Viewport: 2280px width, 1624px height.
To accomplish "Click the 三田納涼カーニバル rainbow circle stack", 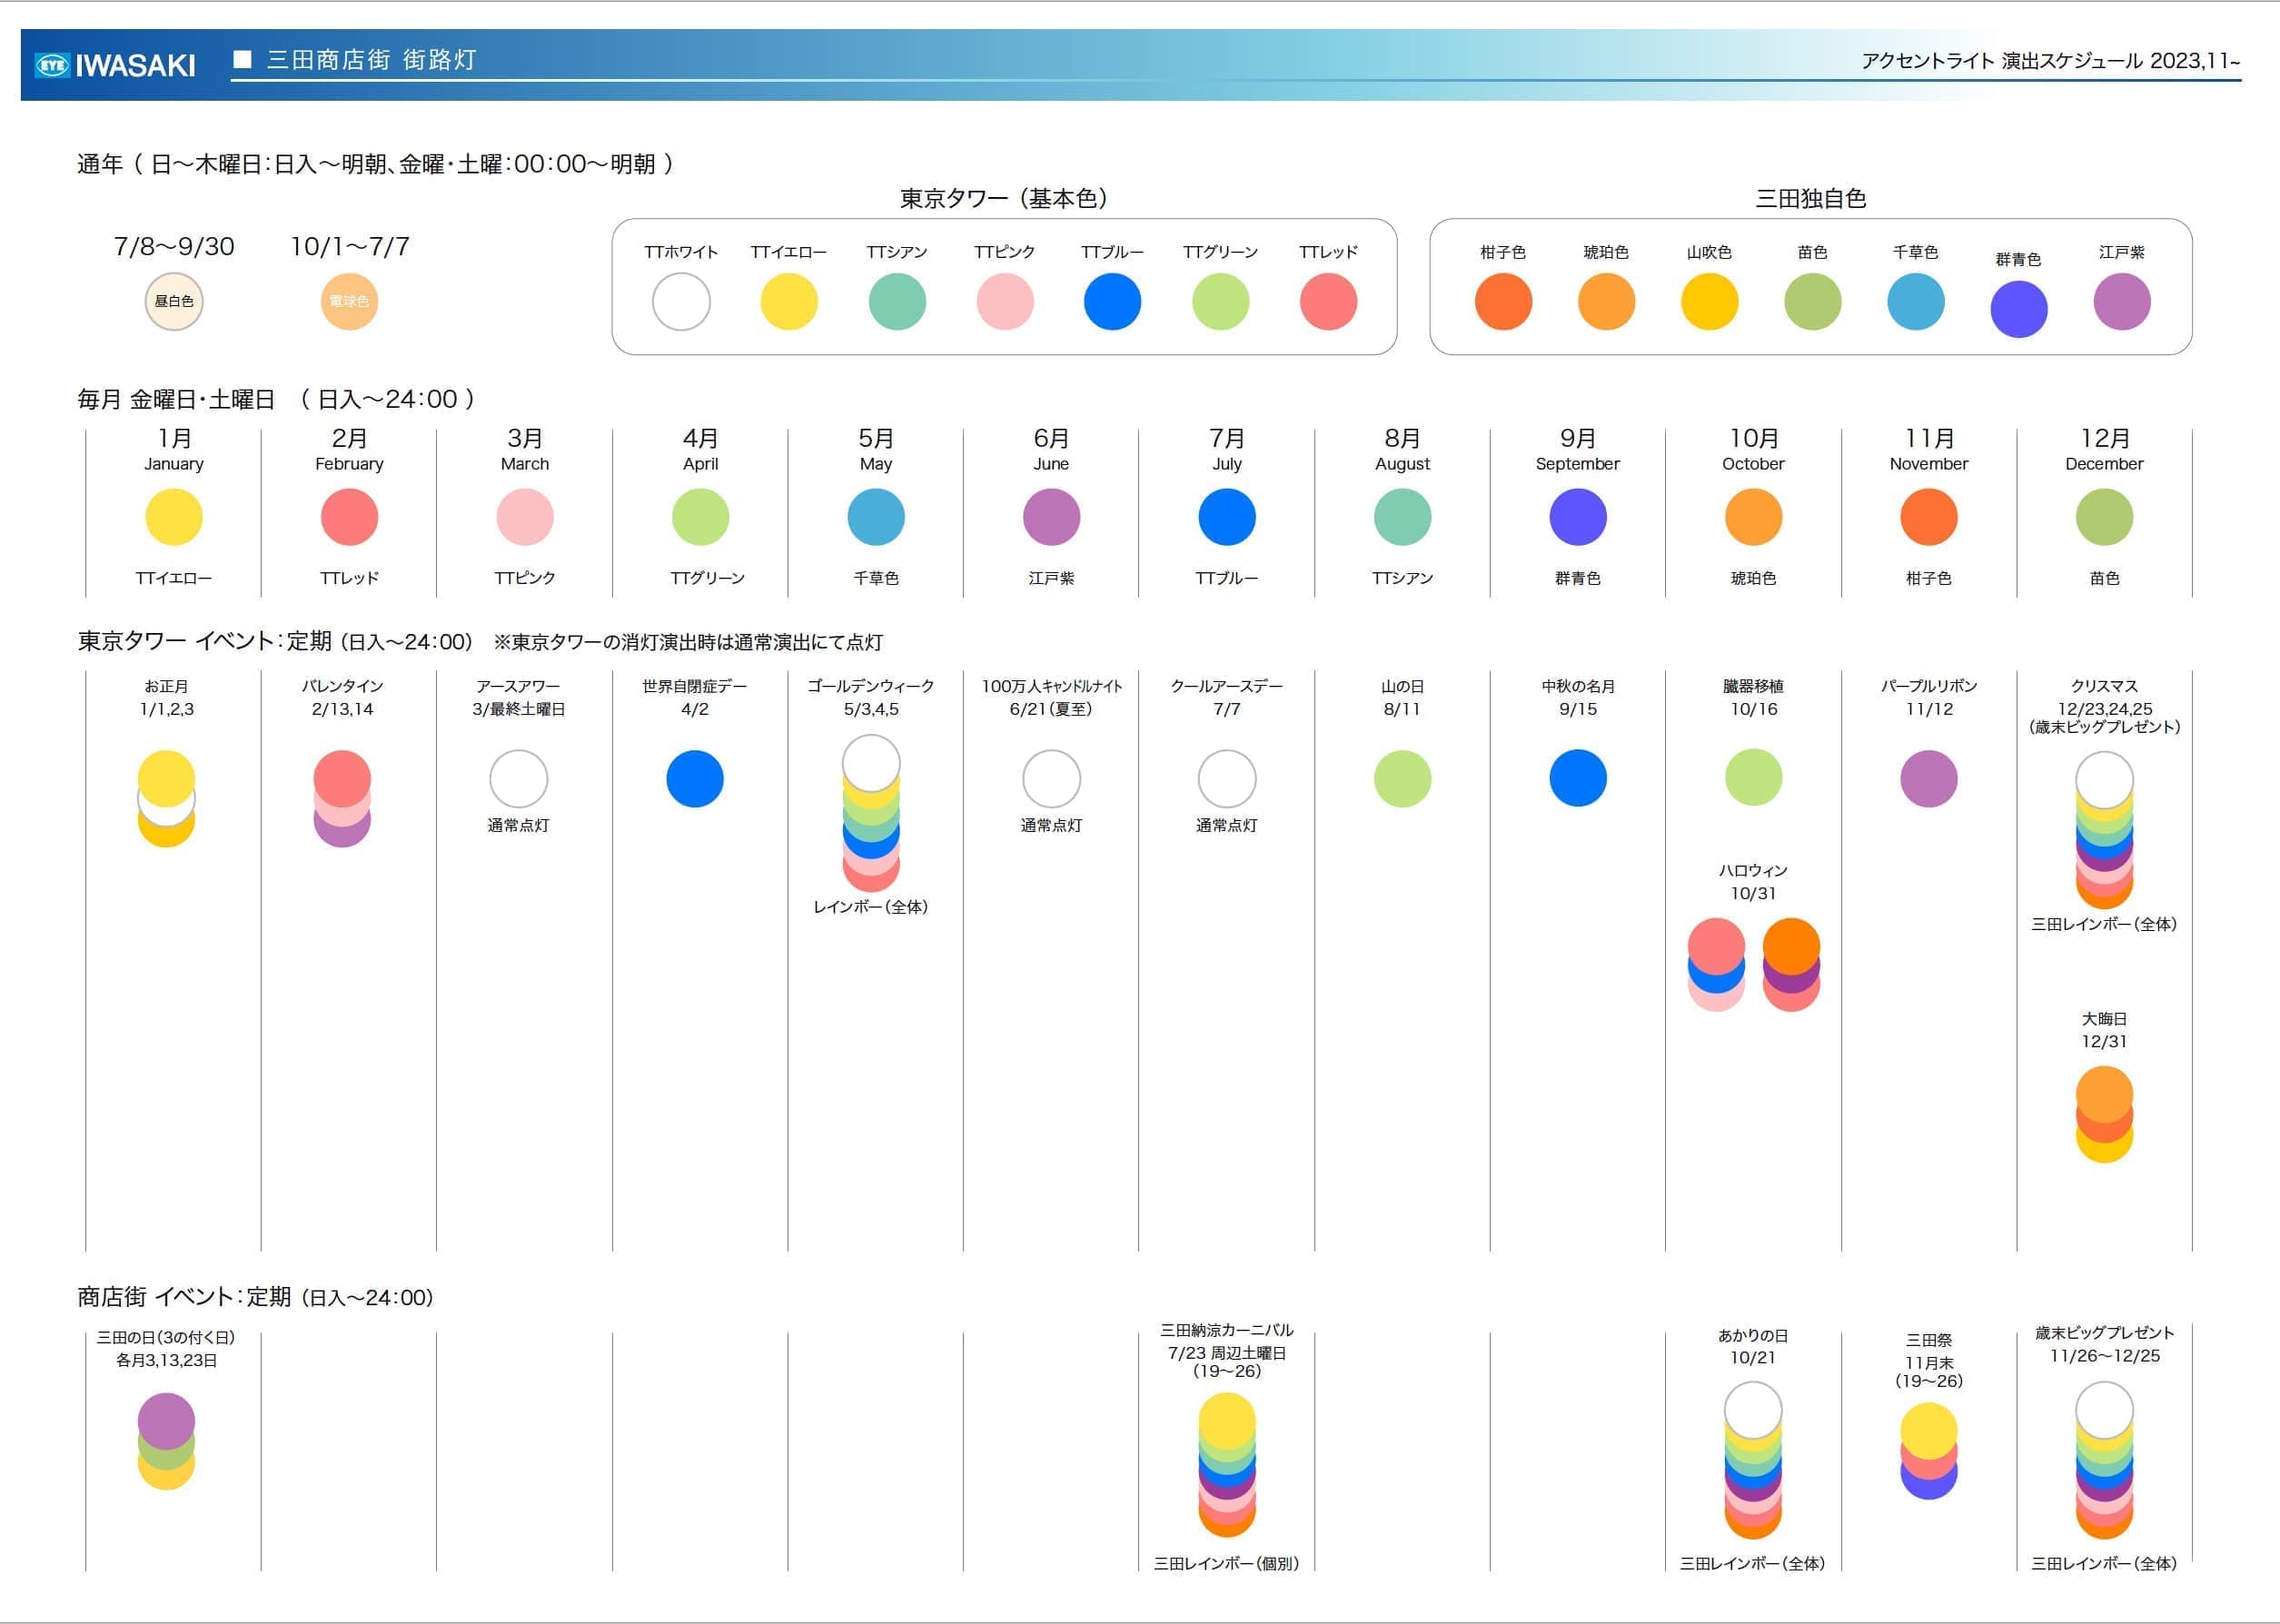I will click(x=1226, y=1465).
